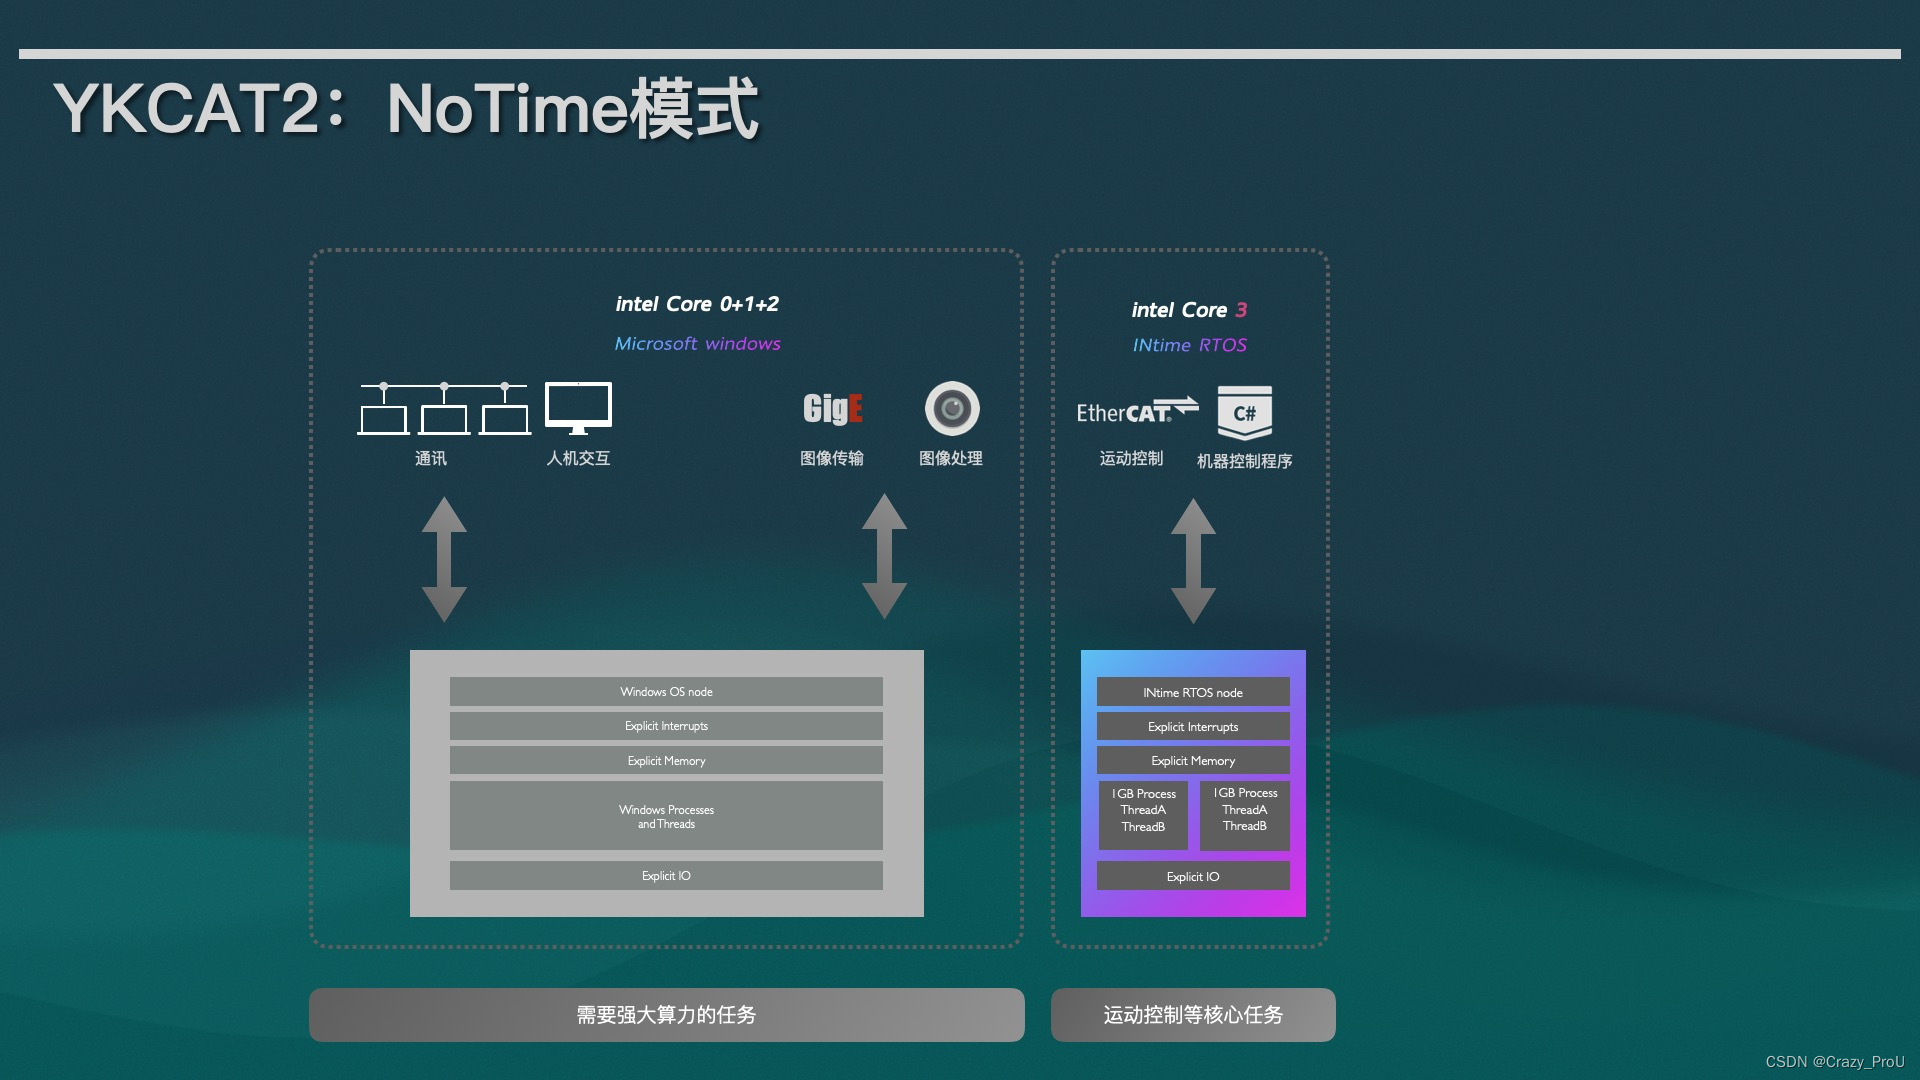Click the intel Core 0+1+2 heading
This screenshot has width=1920, height=1080.
tap(697, 304)
